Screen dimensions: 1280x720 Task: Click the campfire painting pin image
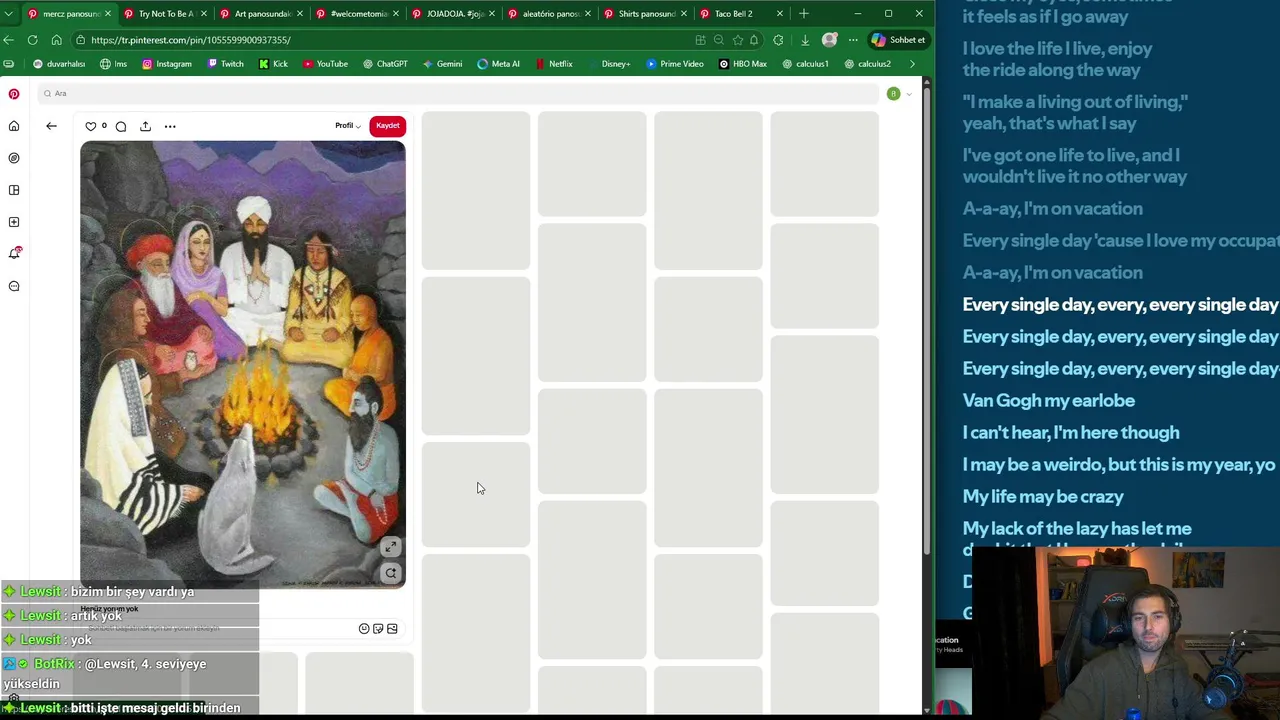[x=243, y=364]
